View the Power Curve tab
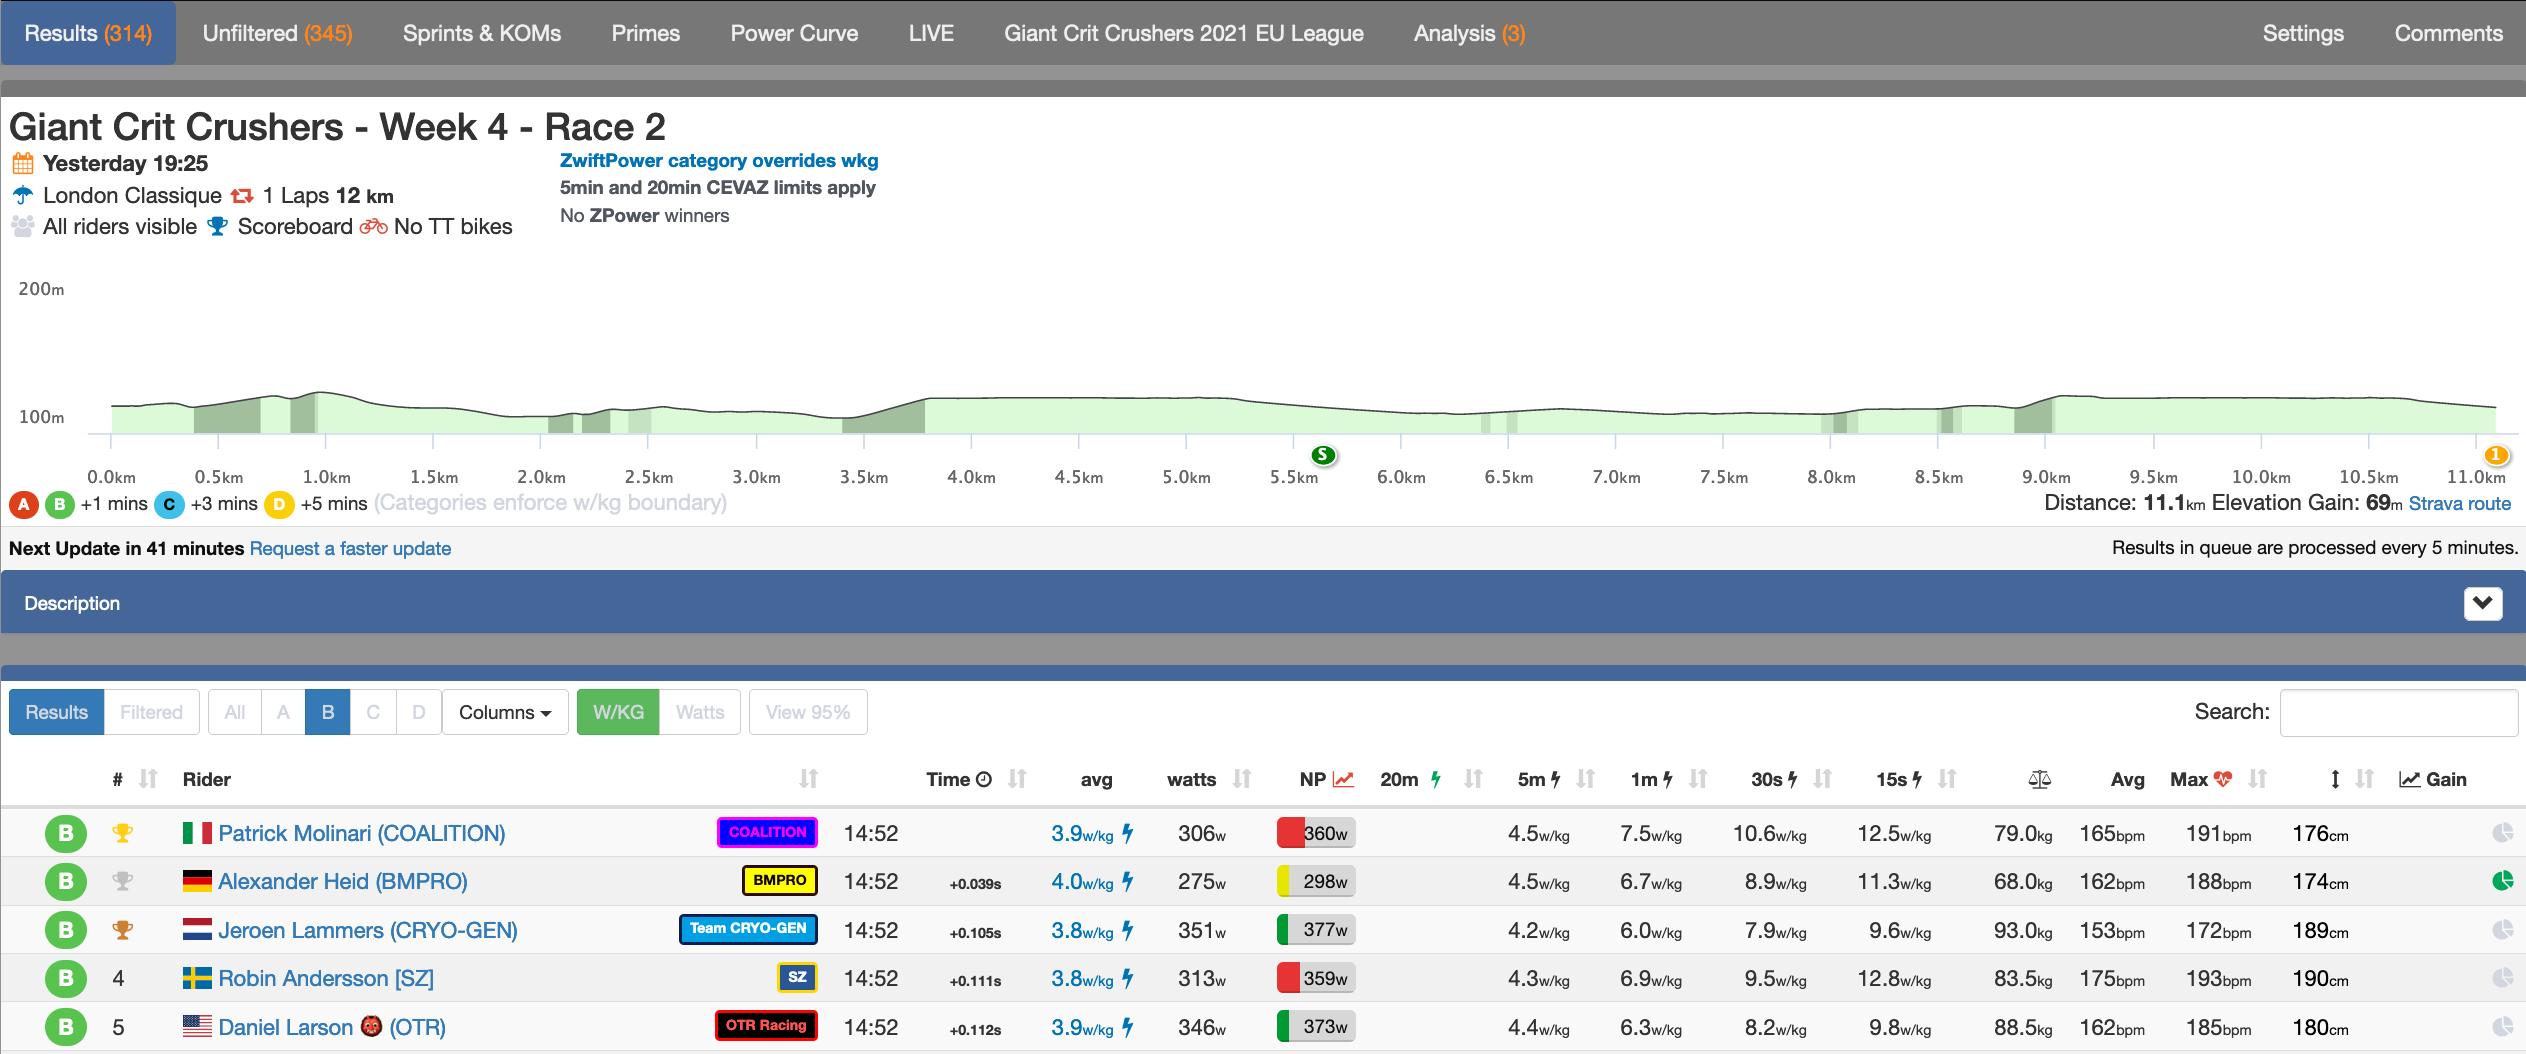Viewport: 2526px width, 1054px height. 794,33
